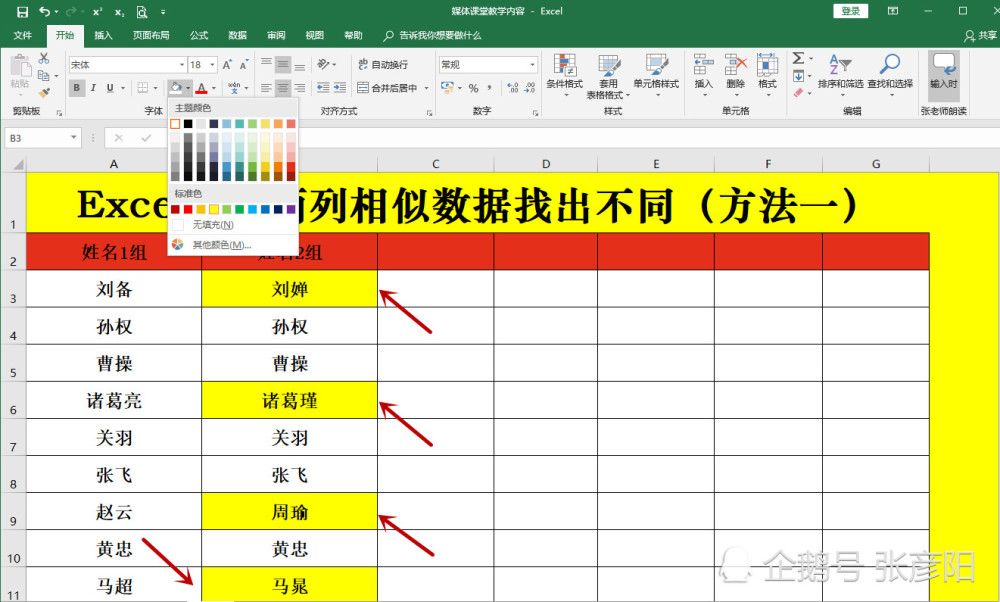1000x602 pixels.
Task: Toggle middle vertical alignment
Action: pos(283,64)
